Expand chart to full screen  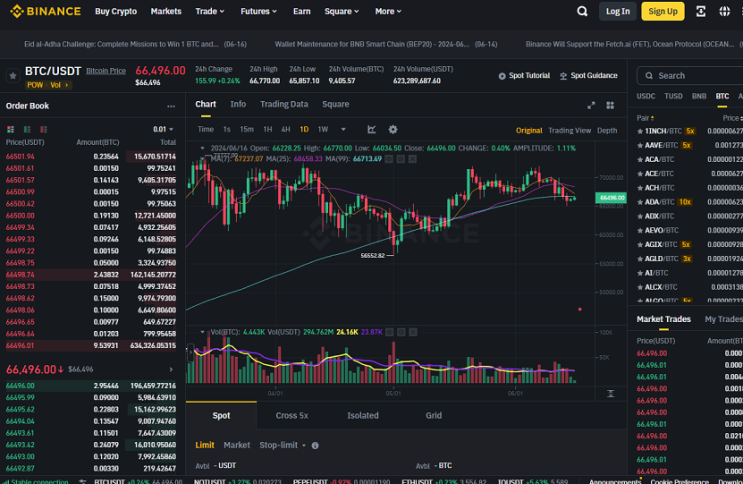pyautogui.click(x=591, y=105)
